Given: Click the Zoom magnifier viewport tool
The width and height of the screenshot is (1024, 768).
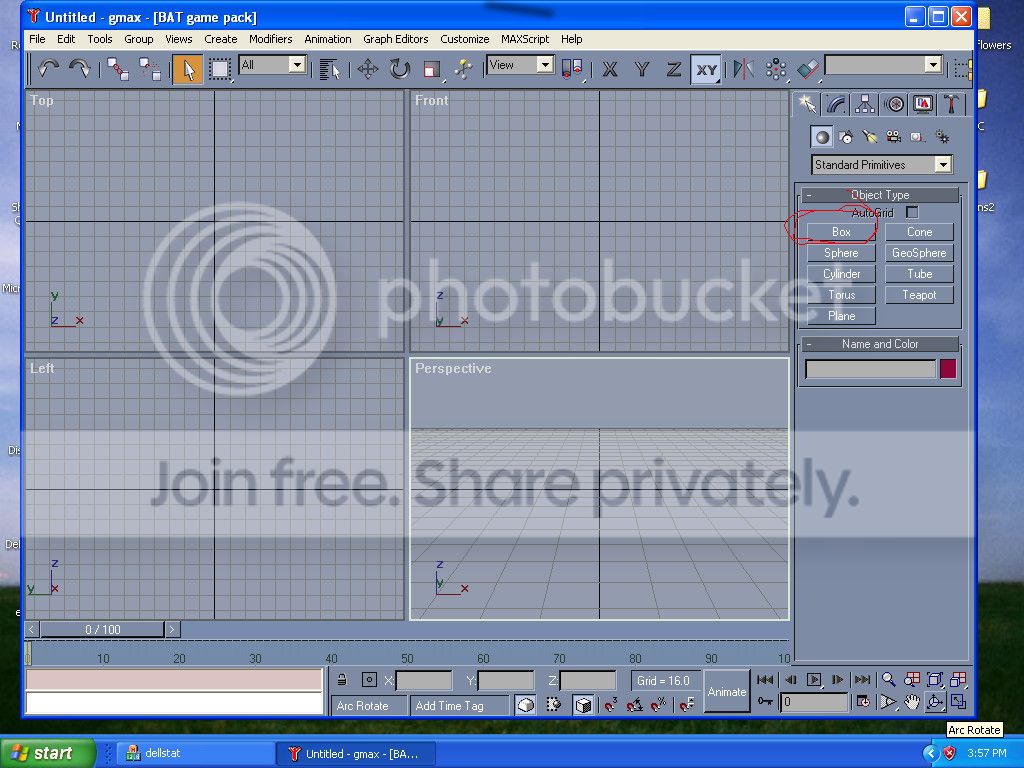Looking at the screenshot, I should [888, 680].
